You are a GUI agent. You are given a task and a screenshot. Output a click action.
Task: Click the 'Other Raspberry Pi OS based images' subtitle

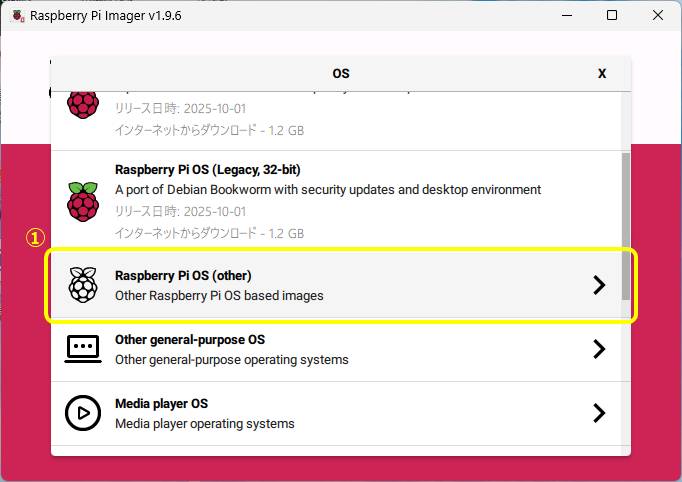219,296
